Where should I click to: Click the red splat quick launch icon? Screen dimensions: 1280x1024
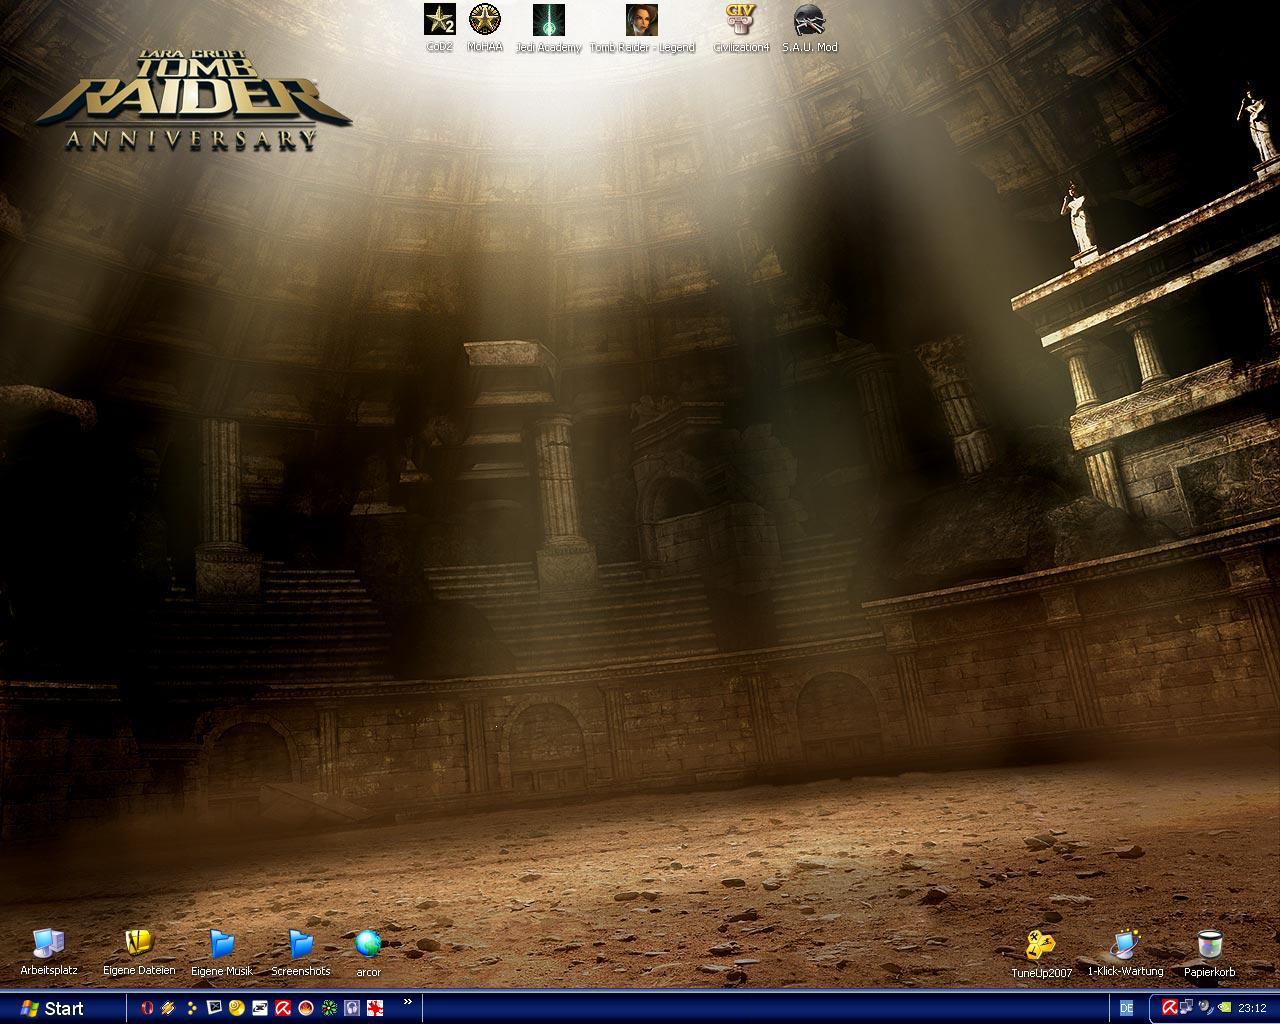pos(375,1008)
